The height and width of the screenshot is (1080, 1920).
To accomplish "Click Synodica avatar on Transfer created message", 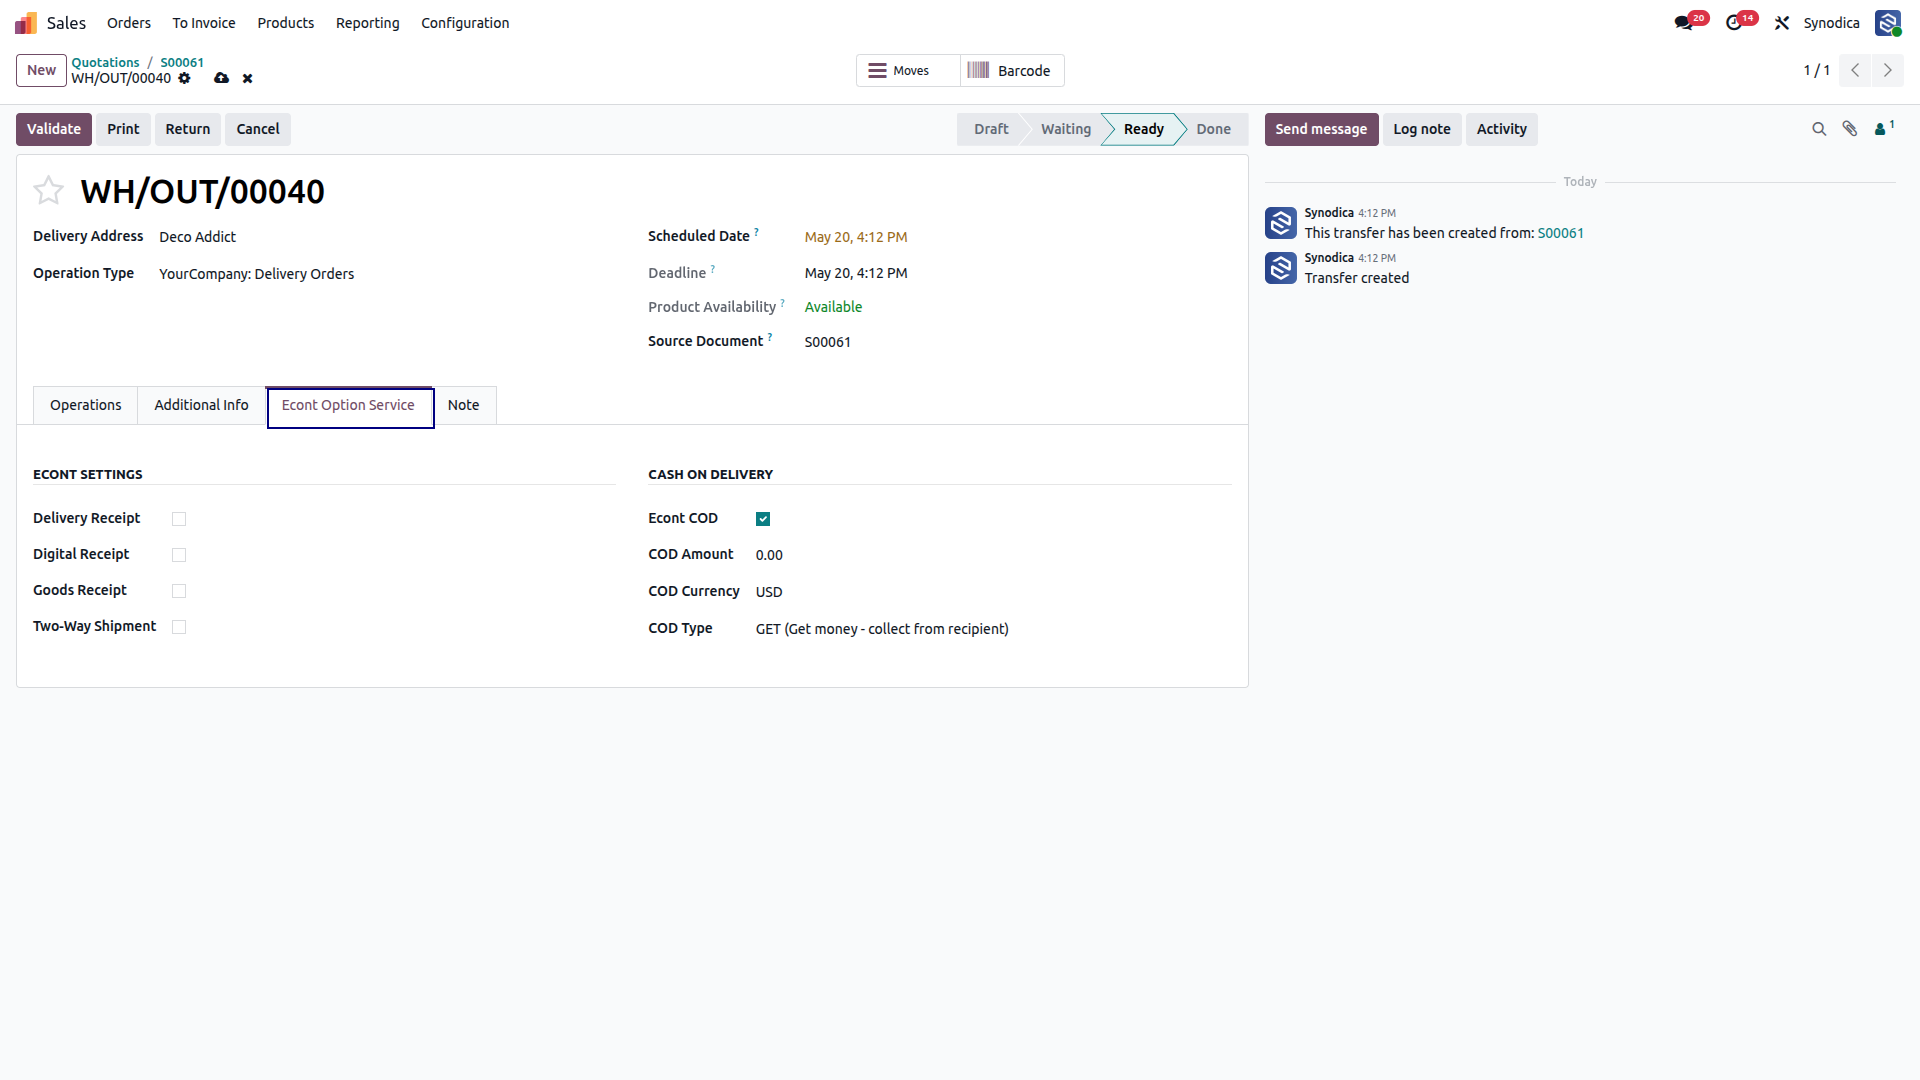I will (x=1280, y=268).
